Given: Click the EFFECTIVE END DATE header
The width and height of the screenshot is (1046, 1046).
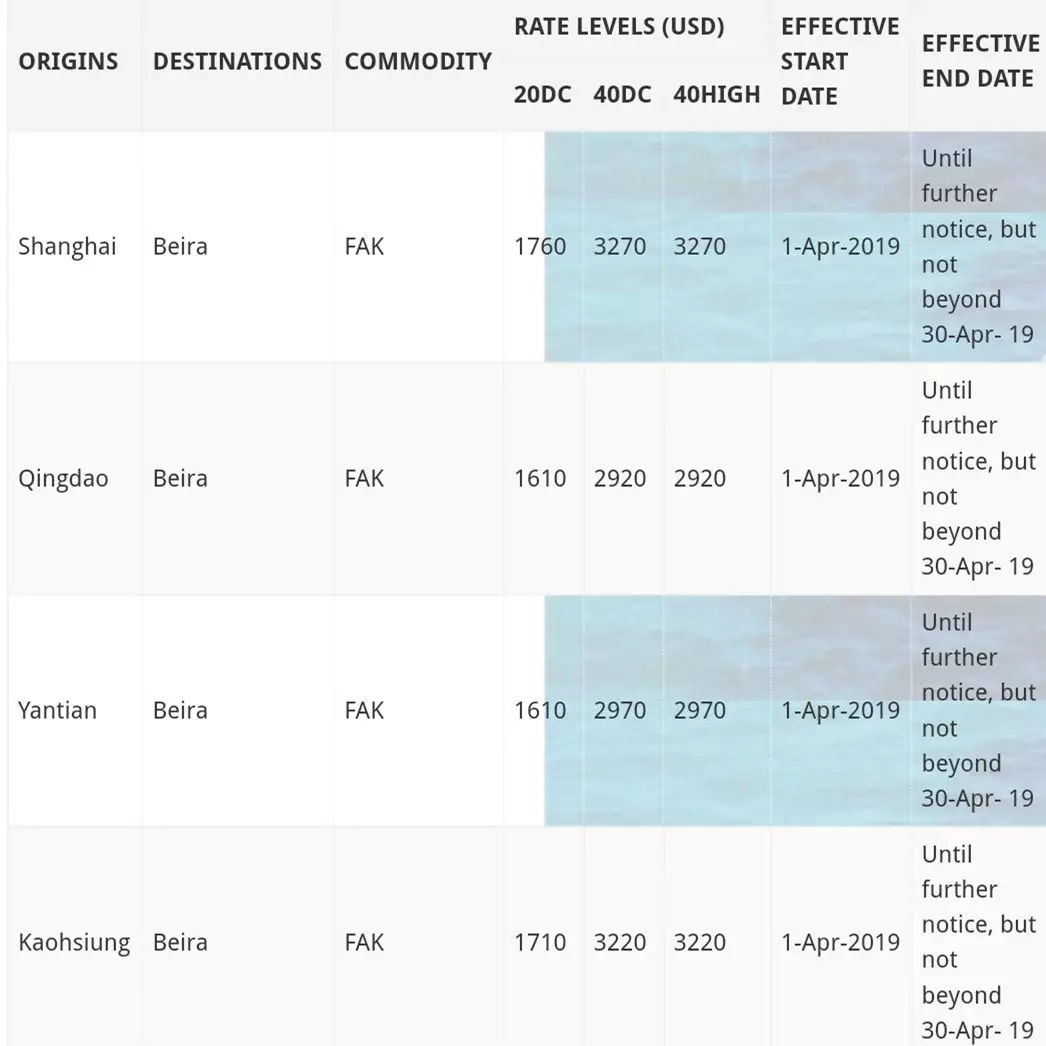Looking at the screenshot, I should point(980,61).
